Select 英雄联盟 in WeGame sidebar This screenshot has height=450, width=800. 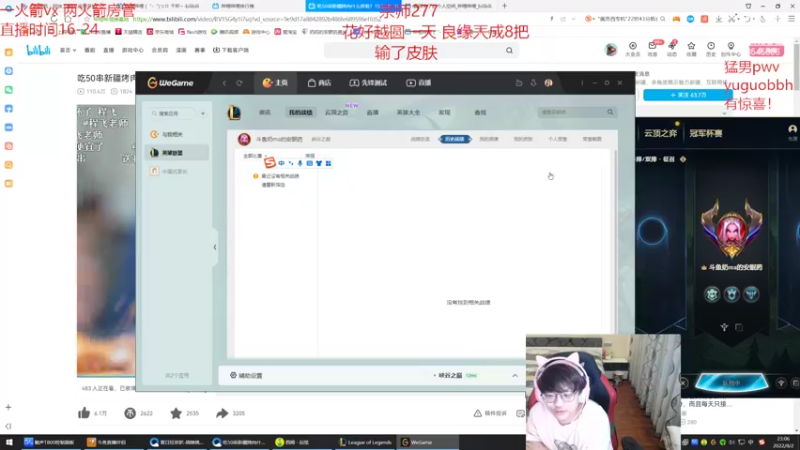[177, 153]
